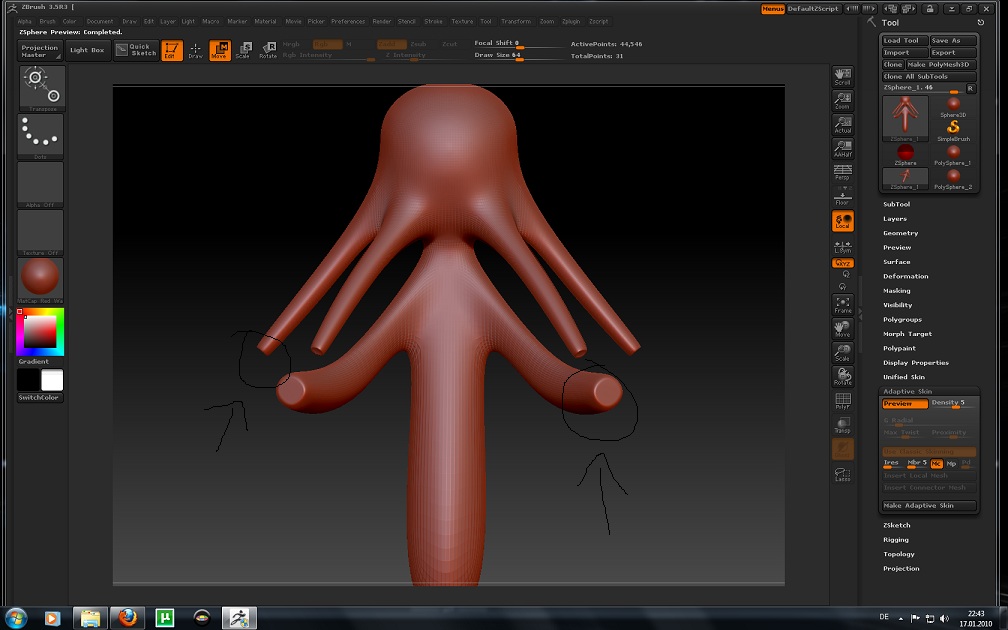1008x630 pixels.
Task: Switch to Draw mode icon
Action: (195, 50)
